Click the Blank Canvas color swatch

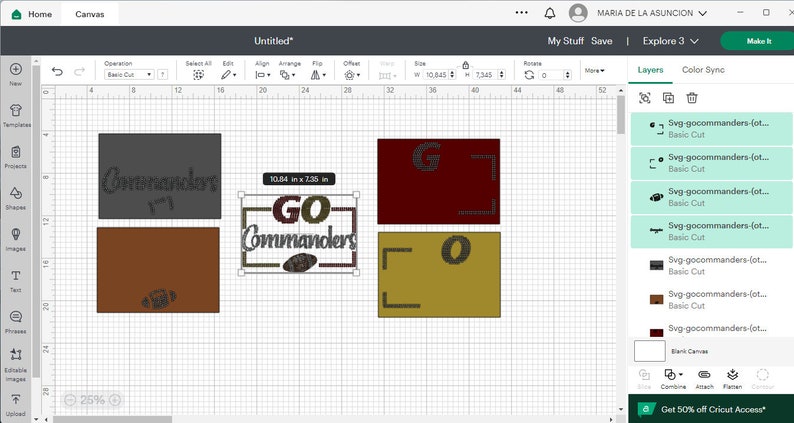(650, 351)
